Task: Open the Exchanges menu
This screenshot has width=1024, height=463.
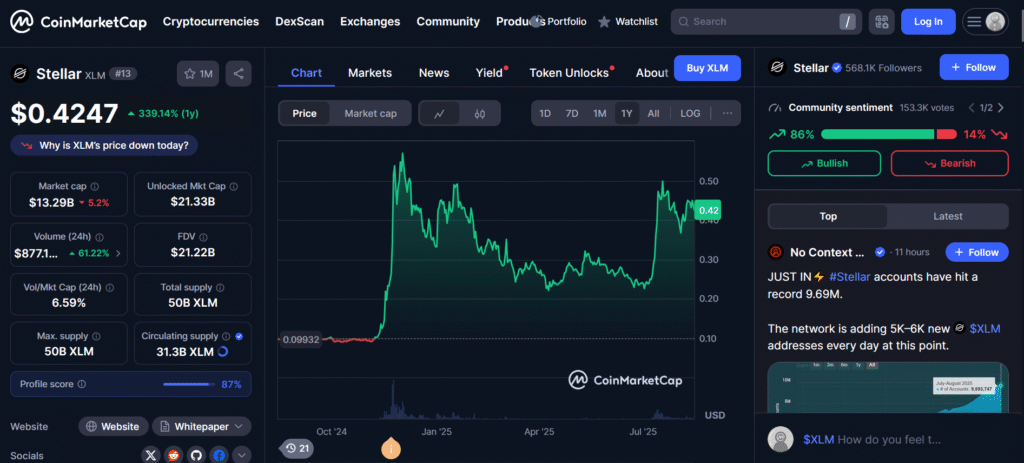Action: click(x=370, y=22)
